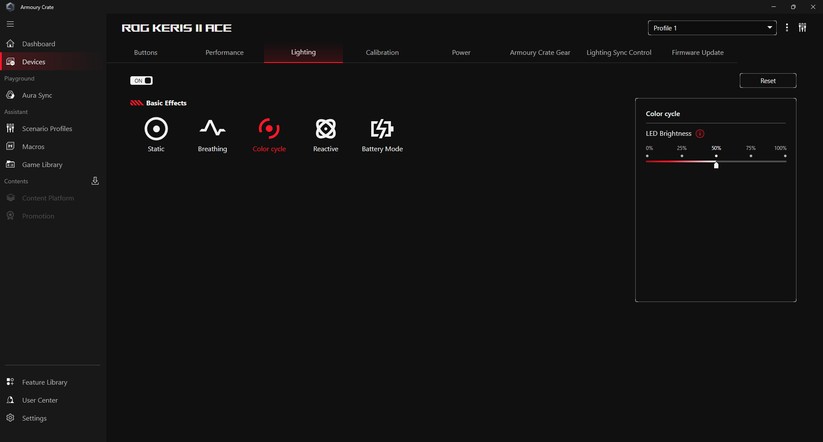The width and height of the screenshot is (823, 442).
Task: Open Scenario Profiles label in sidebar
Action: coord(47,129)
